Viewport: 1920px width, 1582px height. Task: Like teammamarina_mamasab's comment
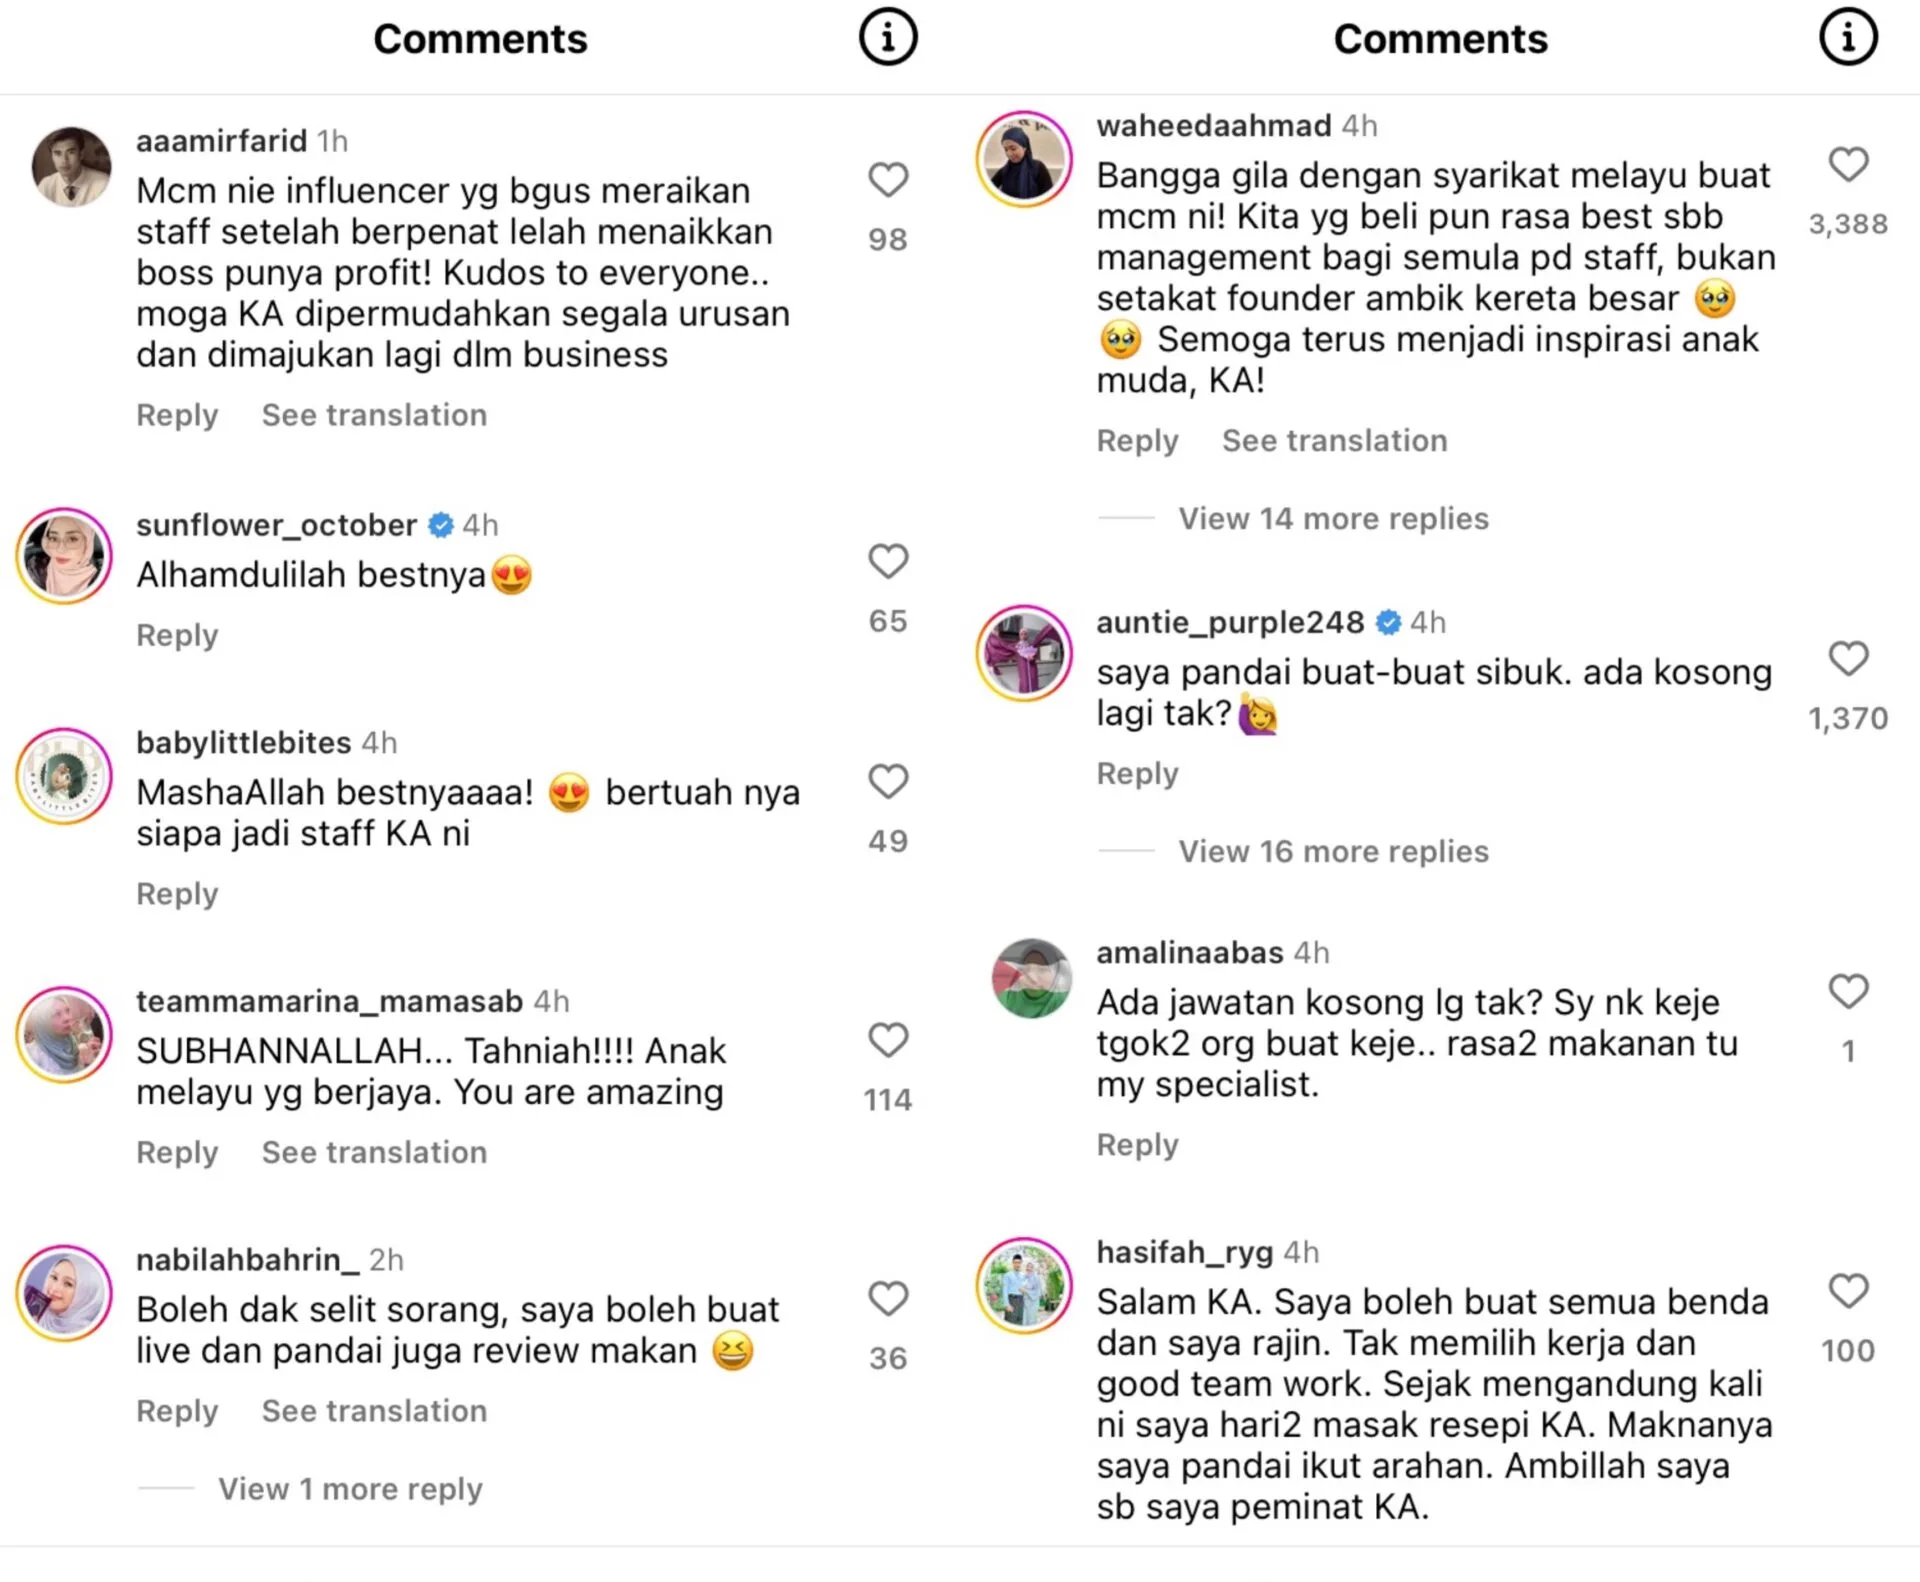tap(887, 1040)
